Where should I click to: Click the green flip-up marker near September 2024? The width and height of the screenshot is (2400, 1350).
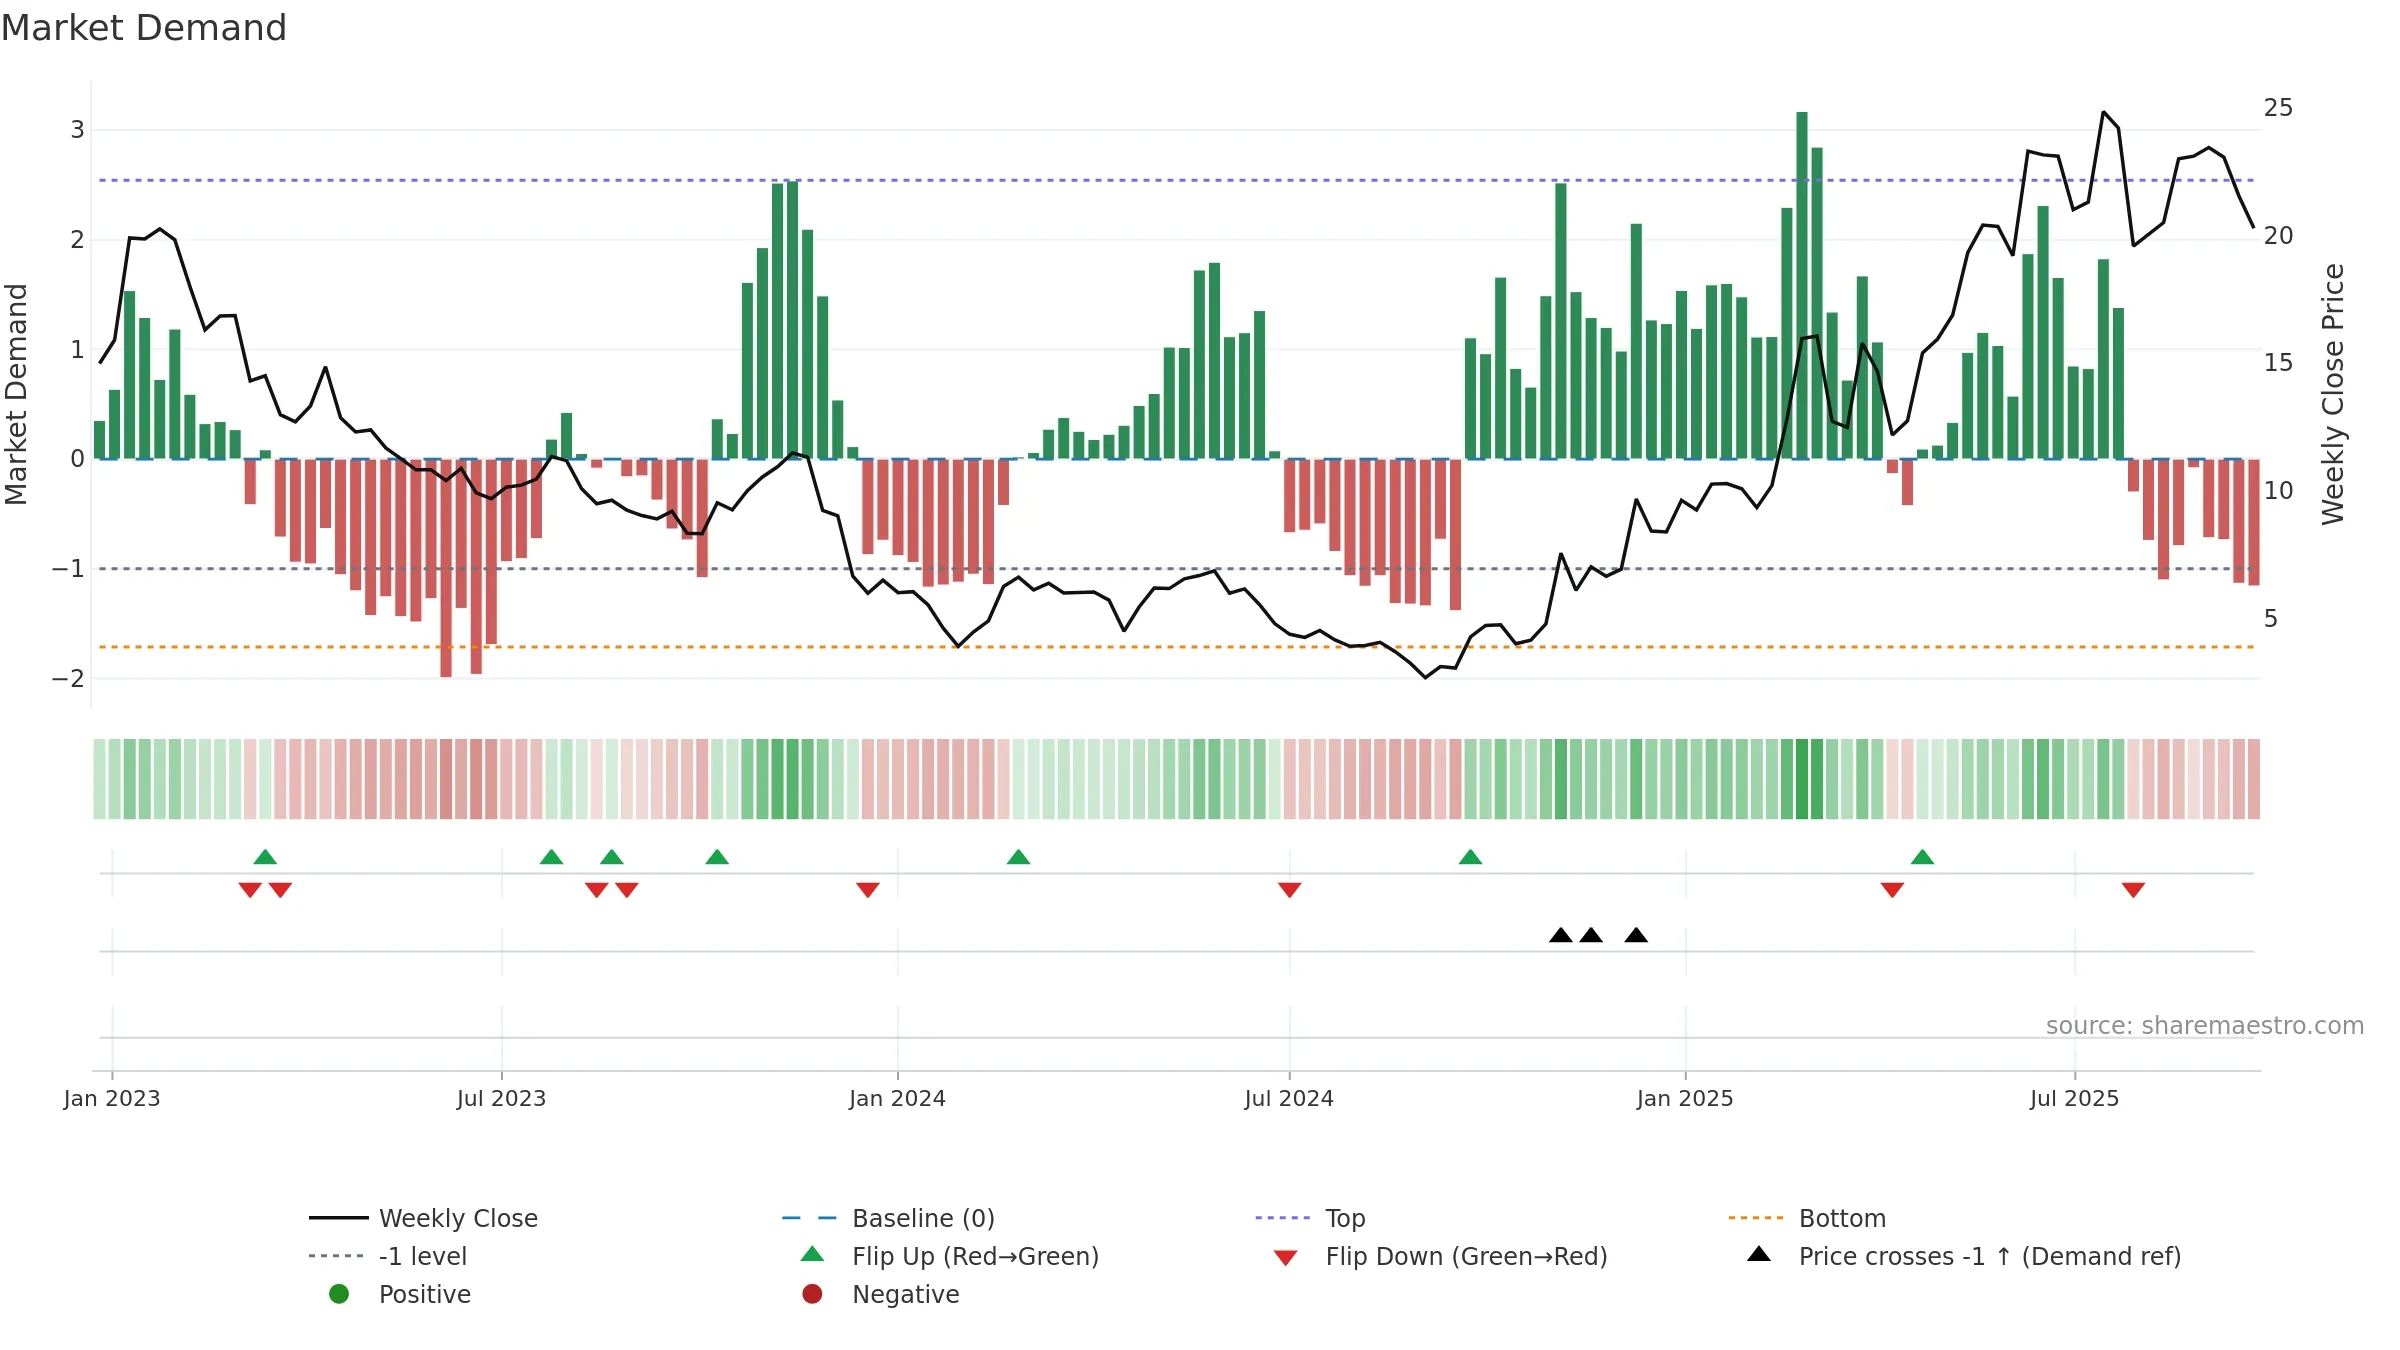(x=1470, y=856)
